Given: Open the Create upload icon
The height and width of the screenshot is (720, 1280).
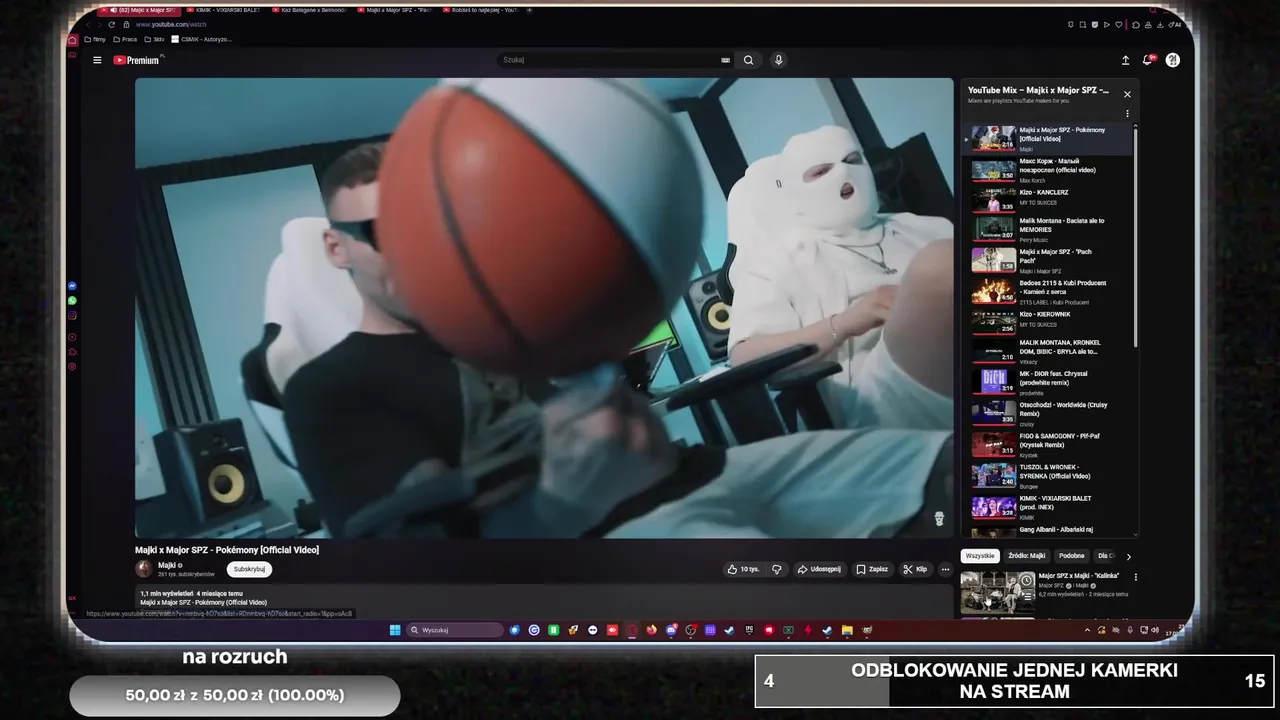Looking at the screenshot, I should click(x=1125, y=60).
